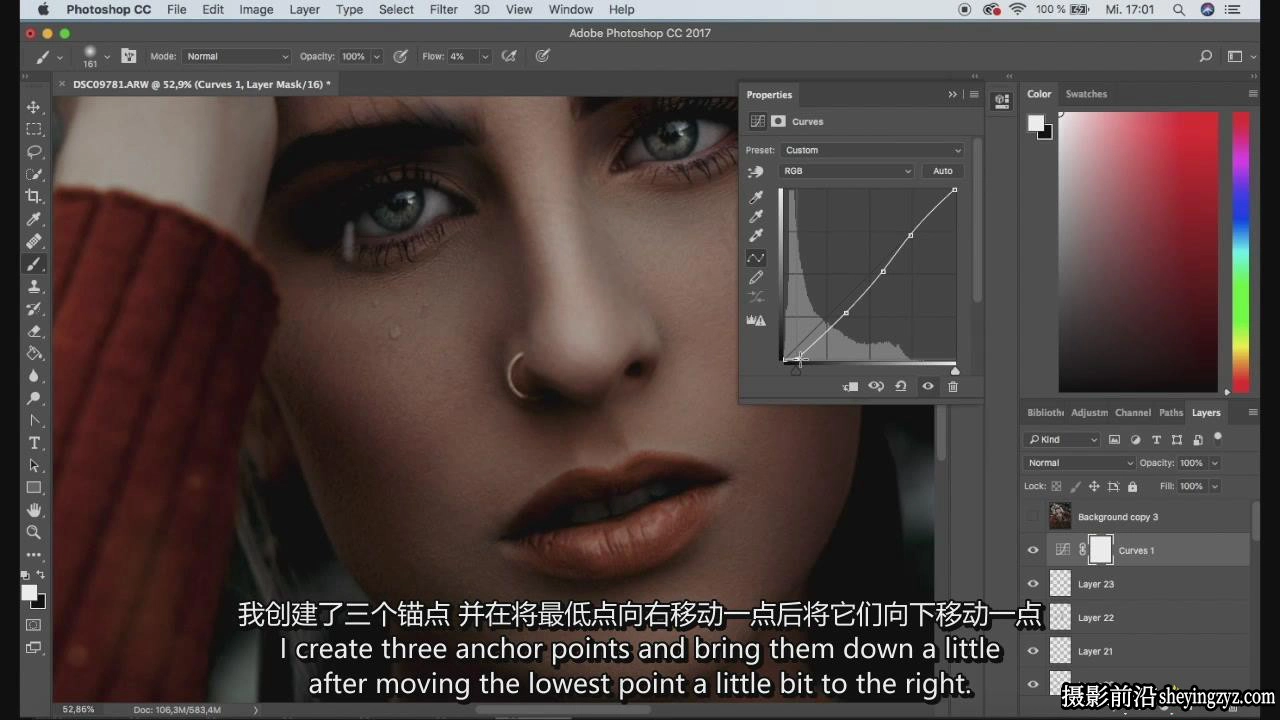Switch to the Paths tab

pos(1171,412)
